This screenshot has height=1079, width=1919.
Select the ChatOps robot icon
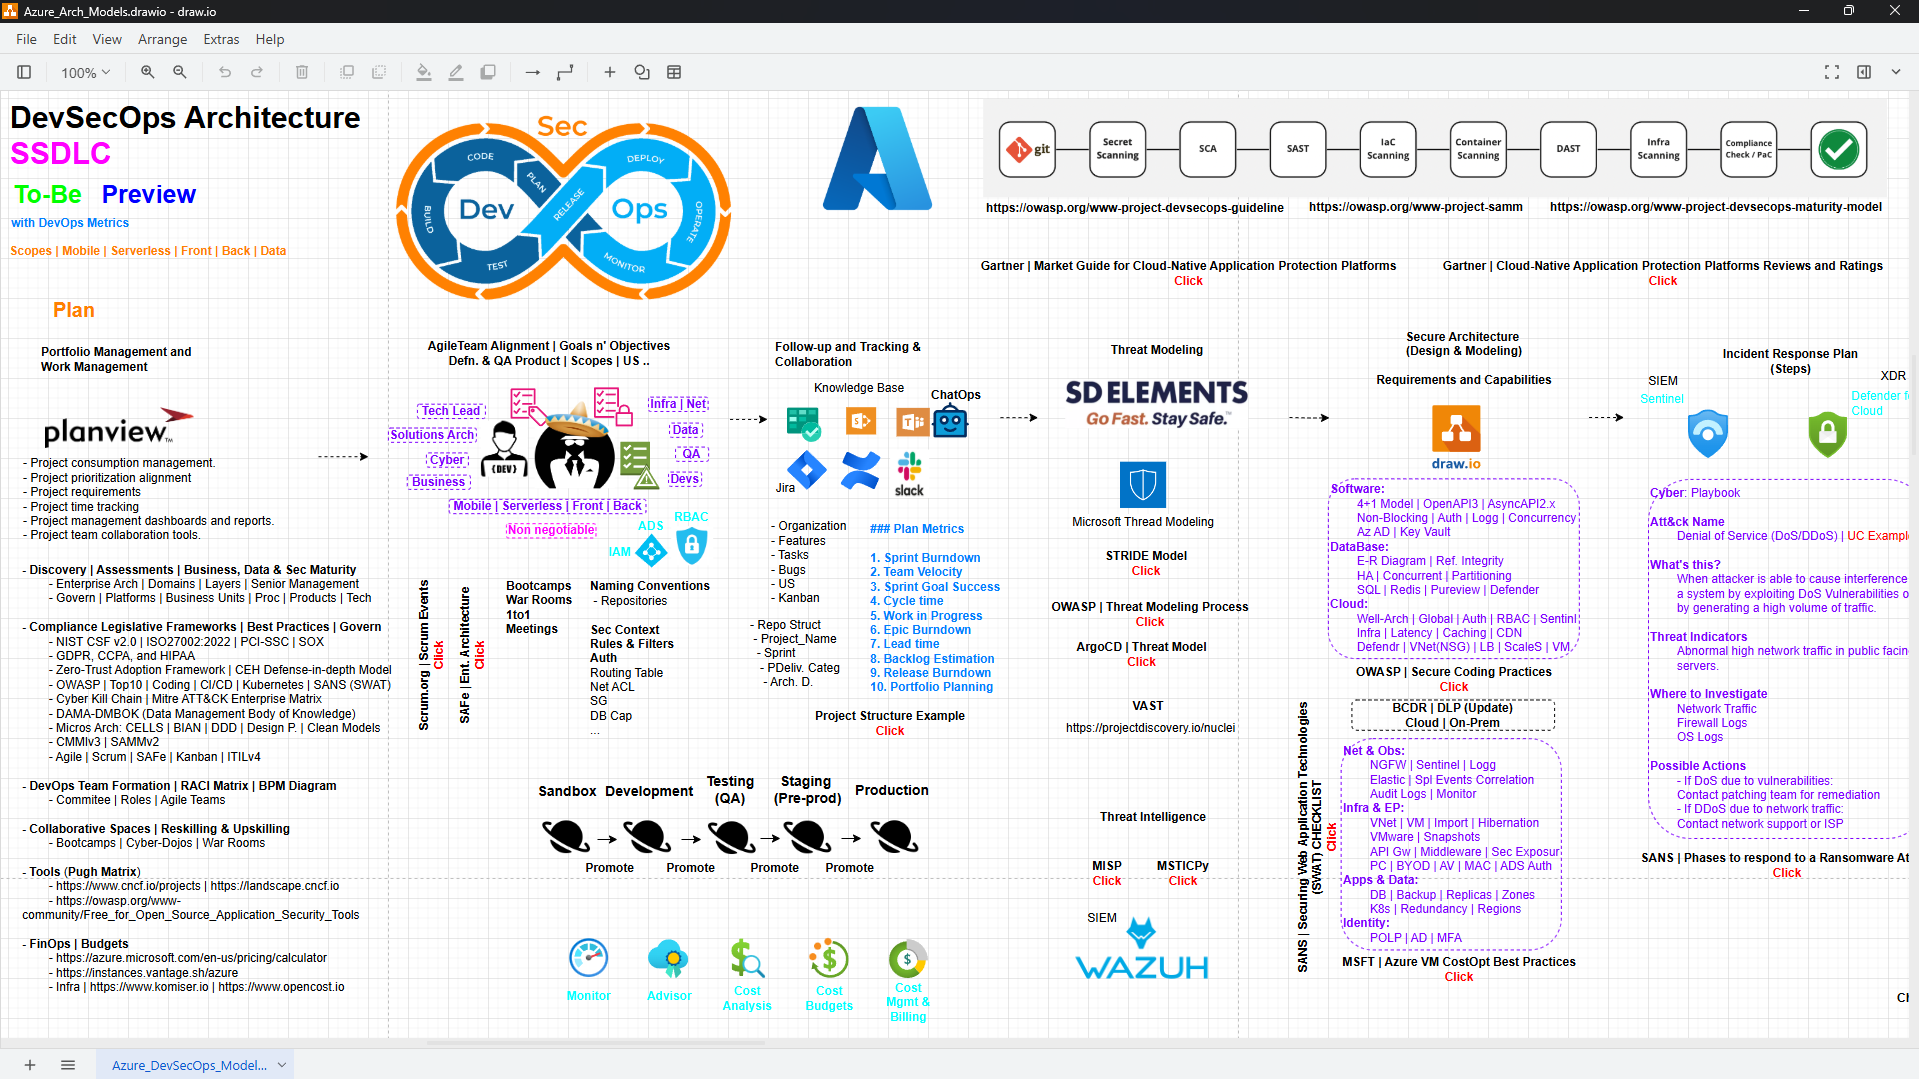point(950,423)
